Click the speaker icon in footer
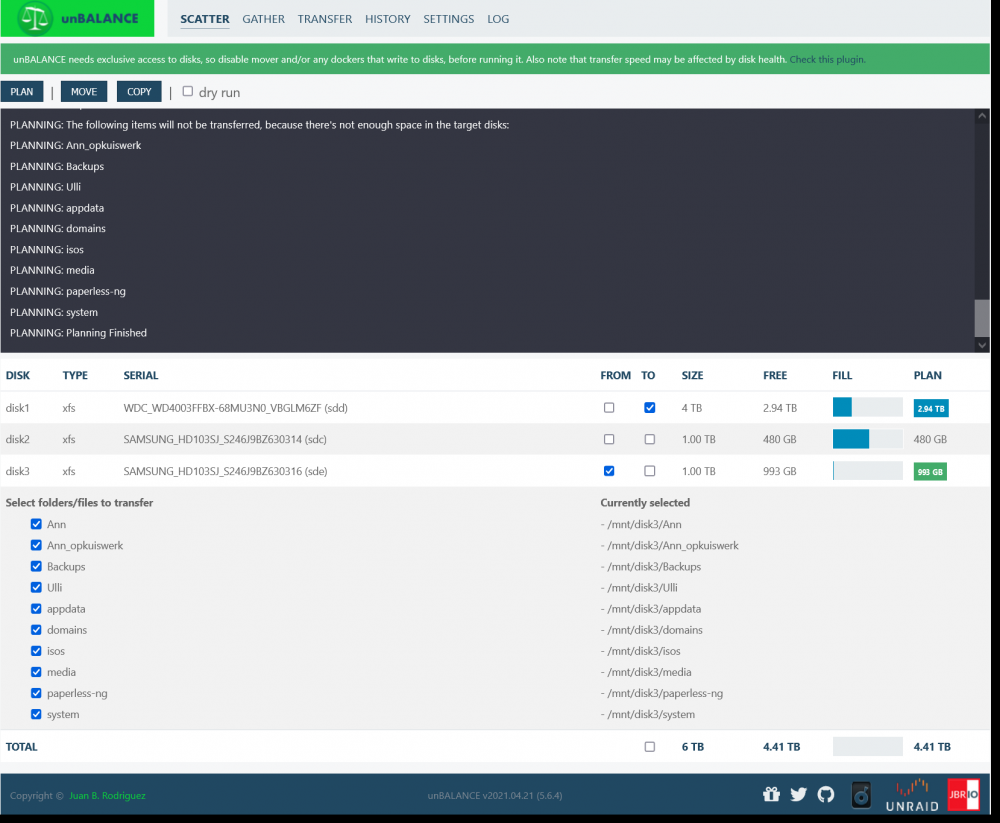The width and height of the screenshot is (1000, 823). pos(861,795)
